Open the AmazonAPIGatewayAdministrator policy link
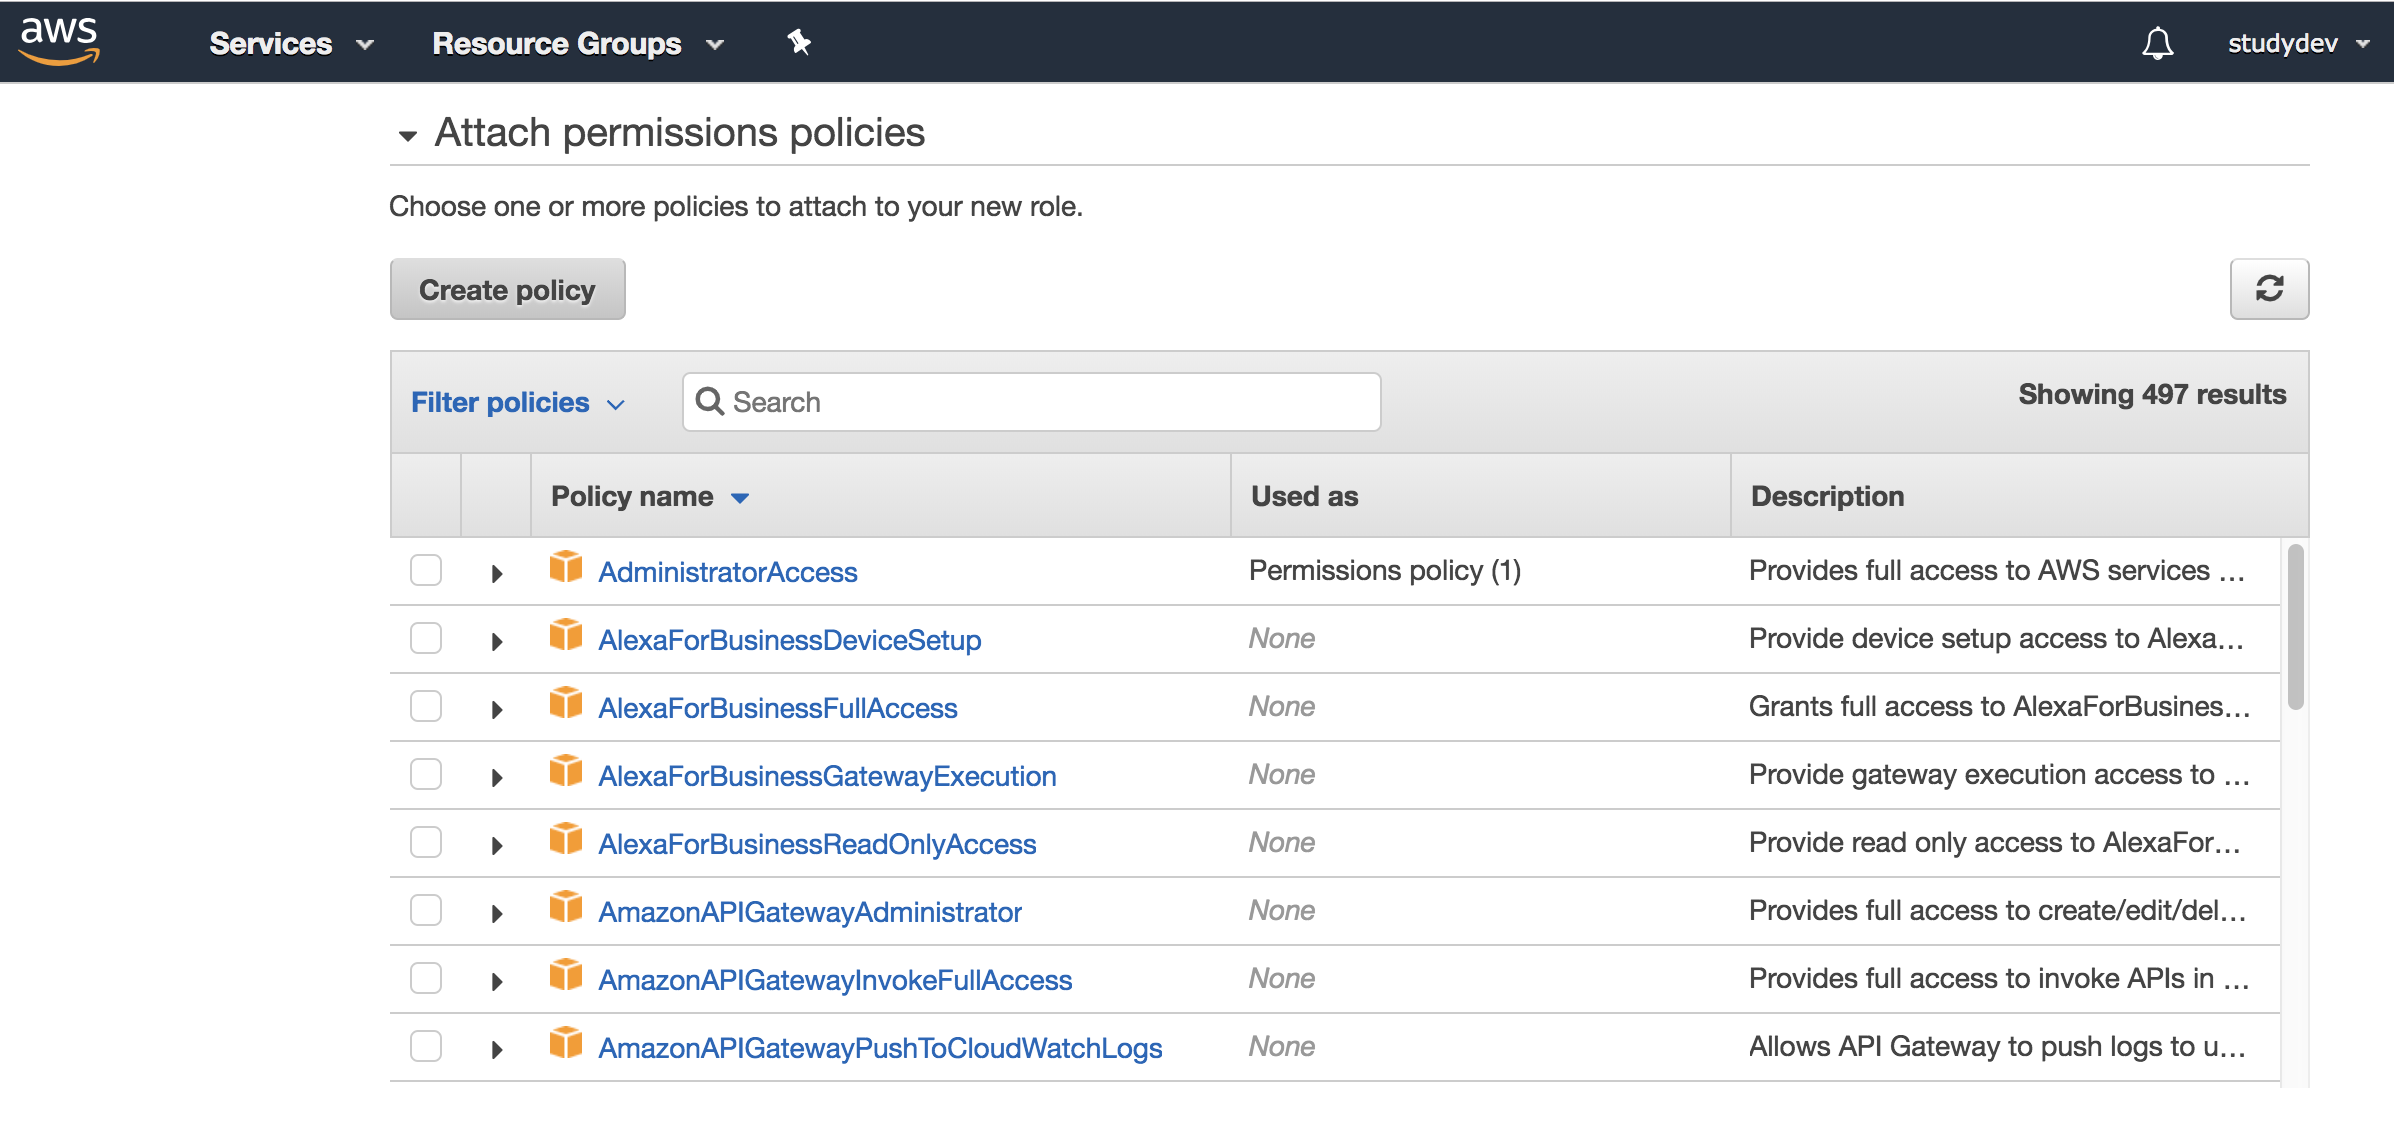 (810, 912)
